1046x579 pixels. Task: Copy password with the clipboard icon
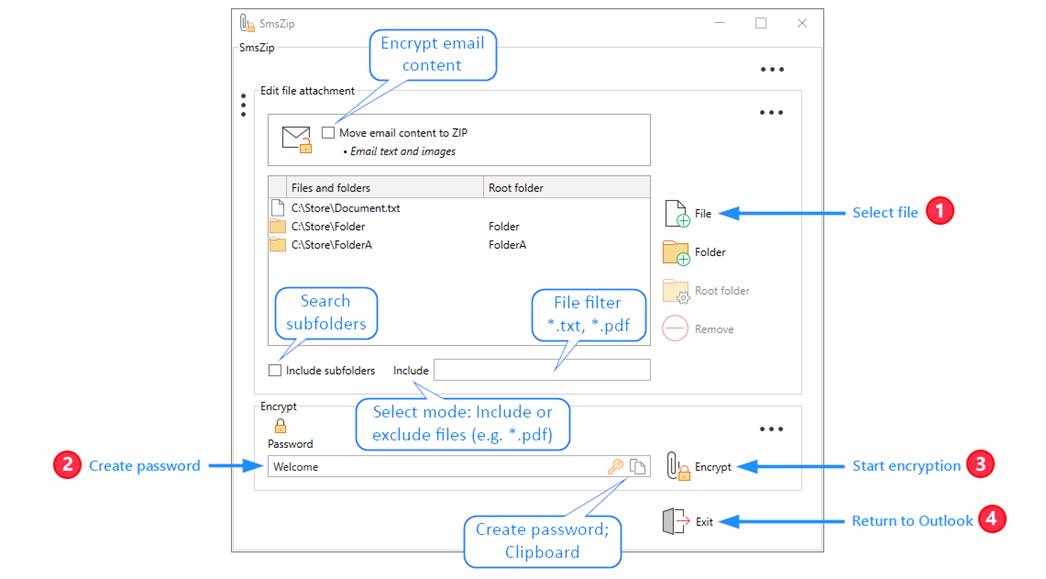[x=638, y=467]
